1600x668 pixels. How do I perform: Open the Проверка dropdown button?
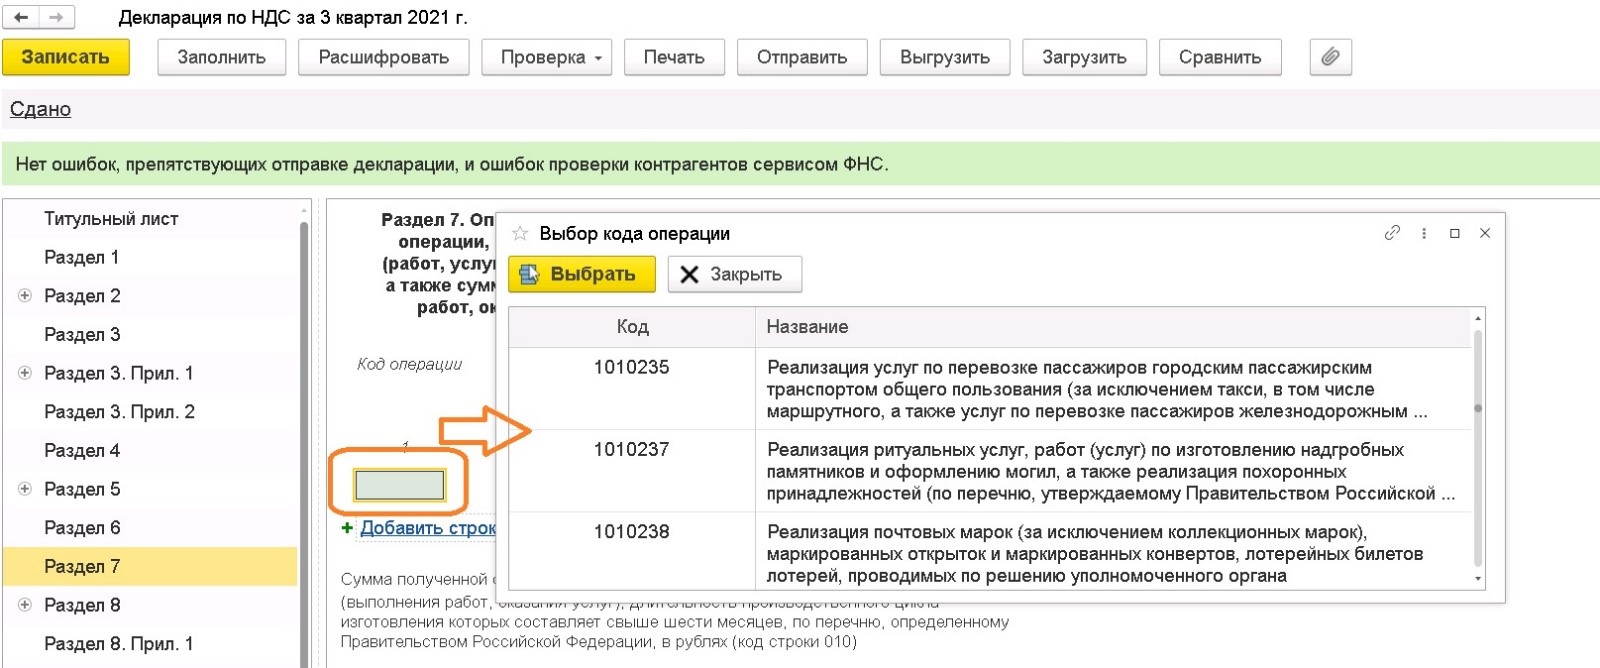point(547,57)
